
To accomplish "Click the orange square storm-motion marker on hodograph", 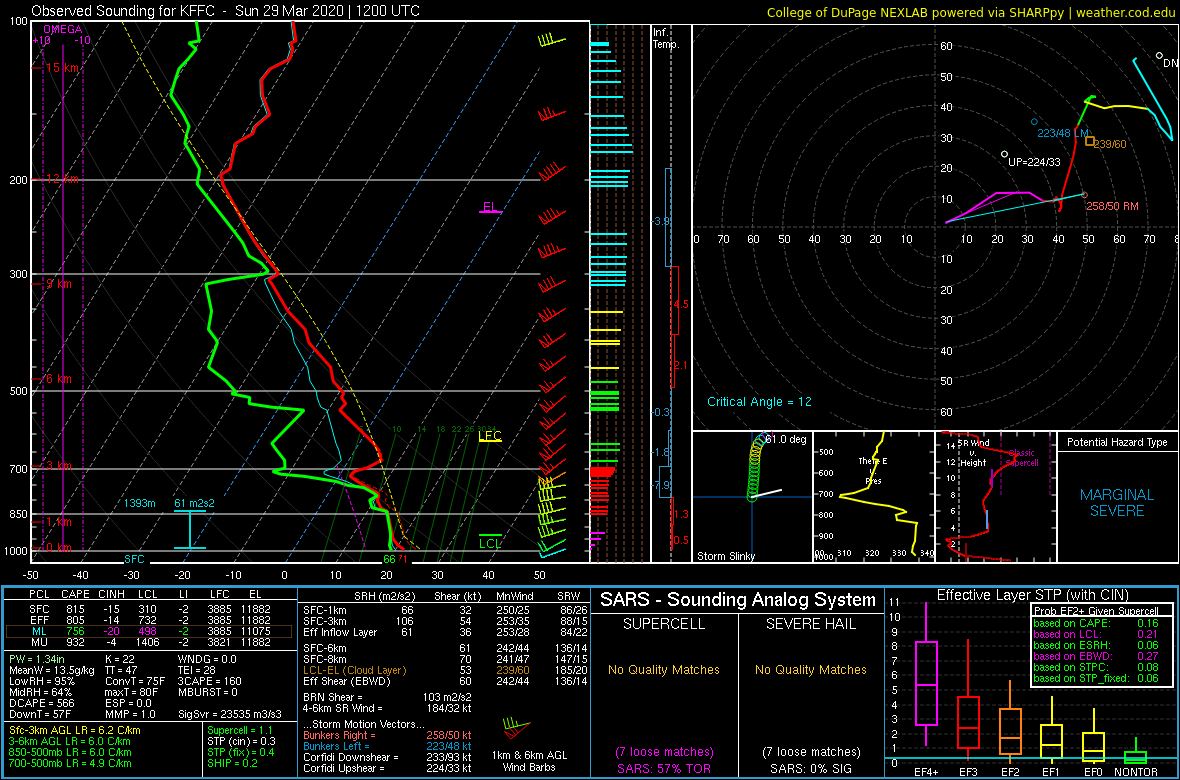I will tap(1089, 141).
